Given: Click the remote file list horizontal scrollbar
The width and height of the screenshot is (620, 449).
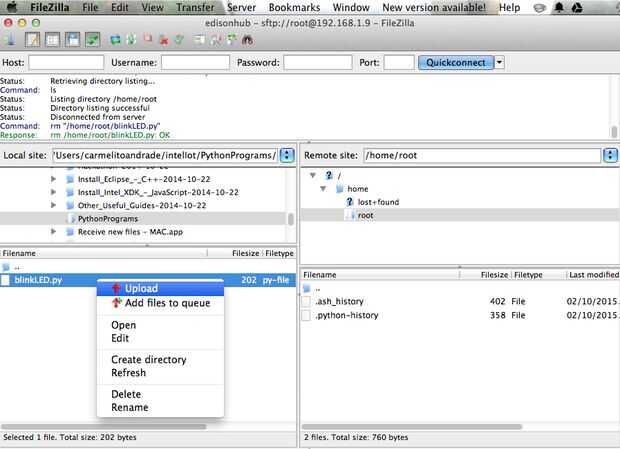Looking at the screenshot, I should click(x=412, y=426).
